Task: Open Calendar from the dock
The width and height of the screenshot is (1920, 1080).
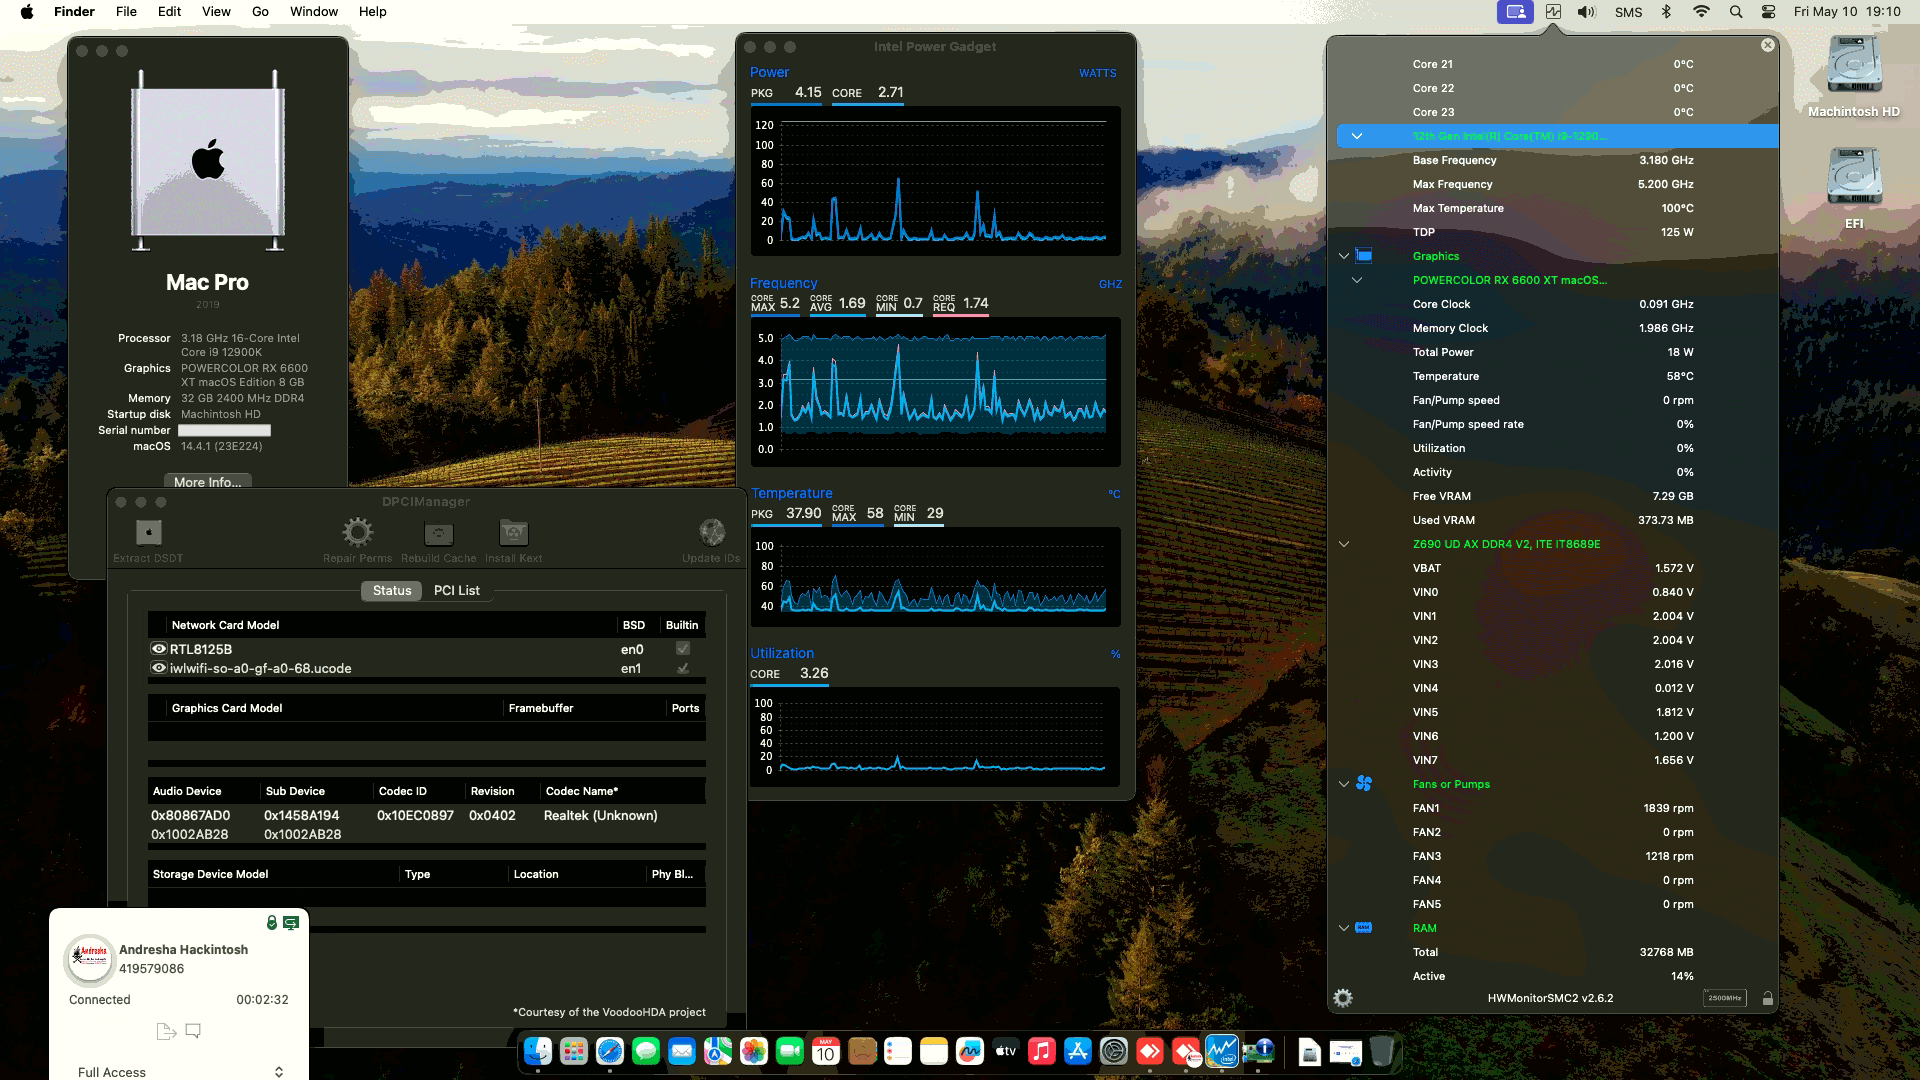Action: (x=826, y=1051)
